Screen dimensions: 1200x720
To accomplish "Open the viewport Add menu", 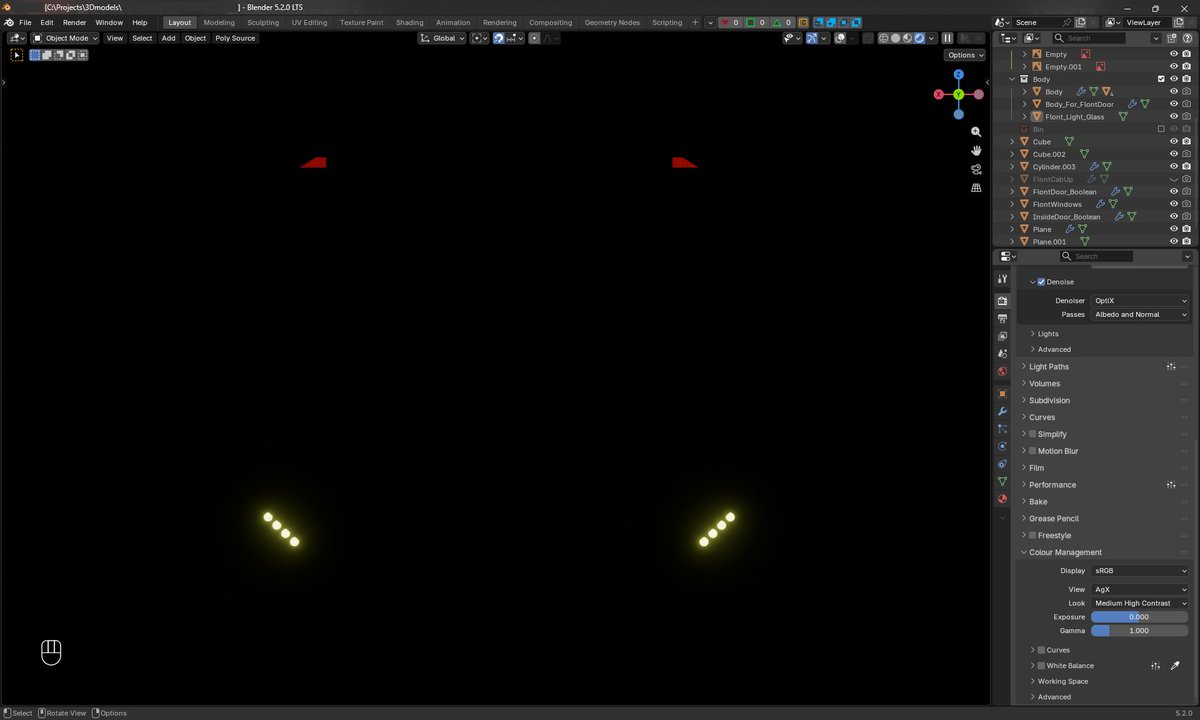I will tap(168, 38).
